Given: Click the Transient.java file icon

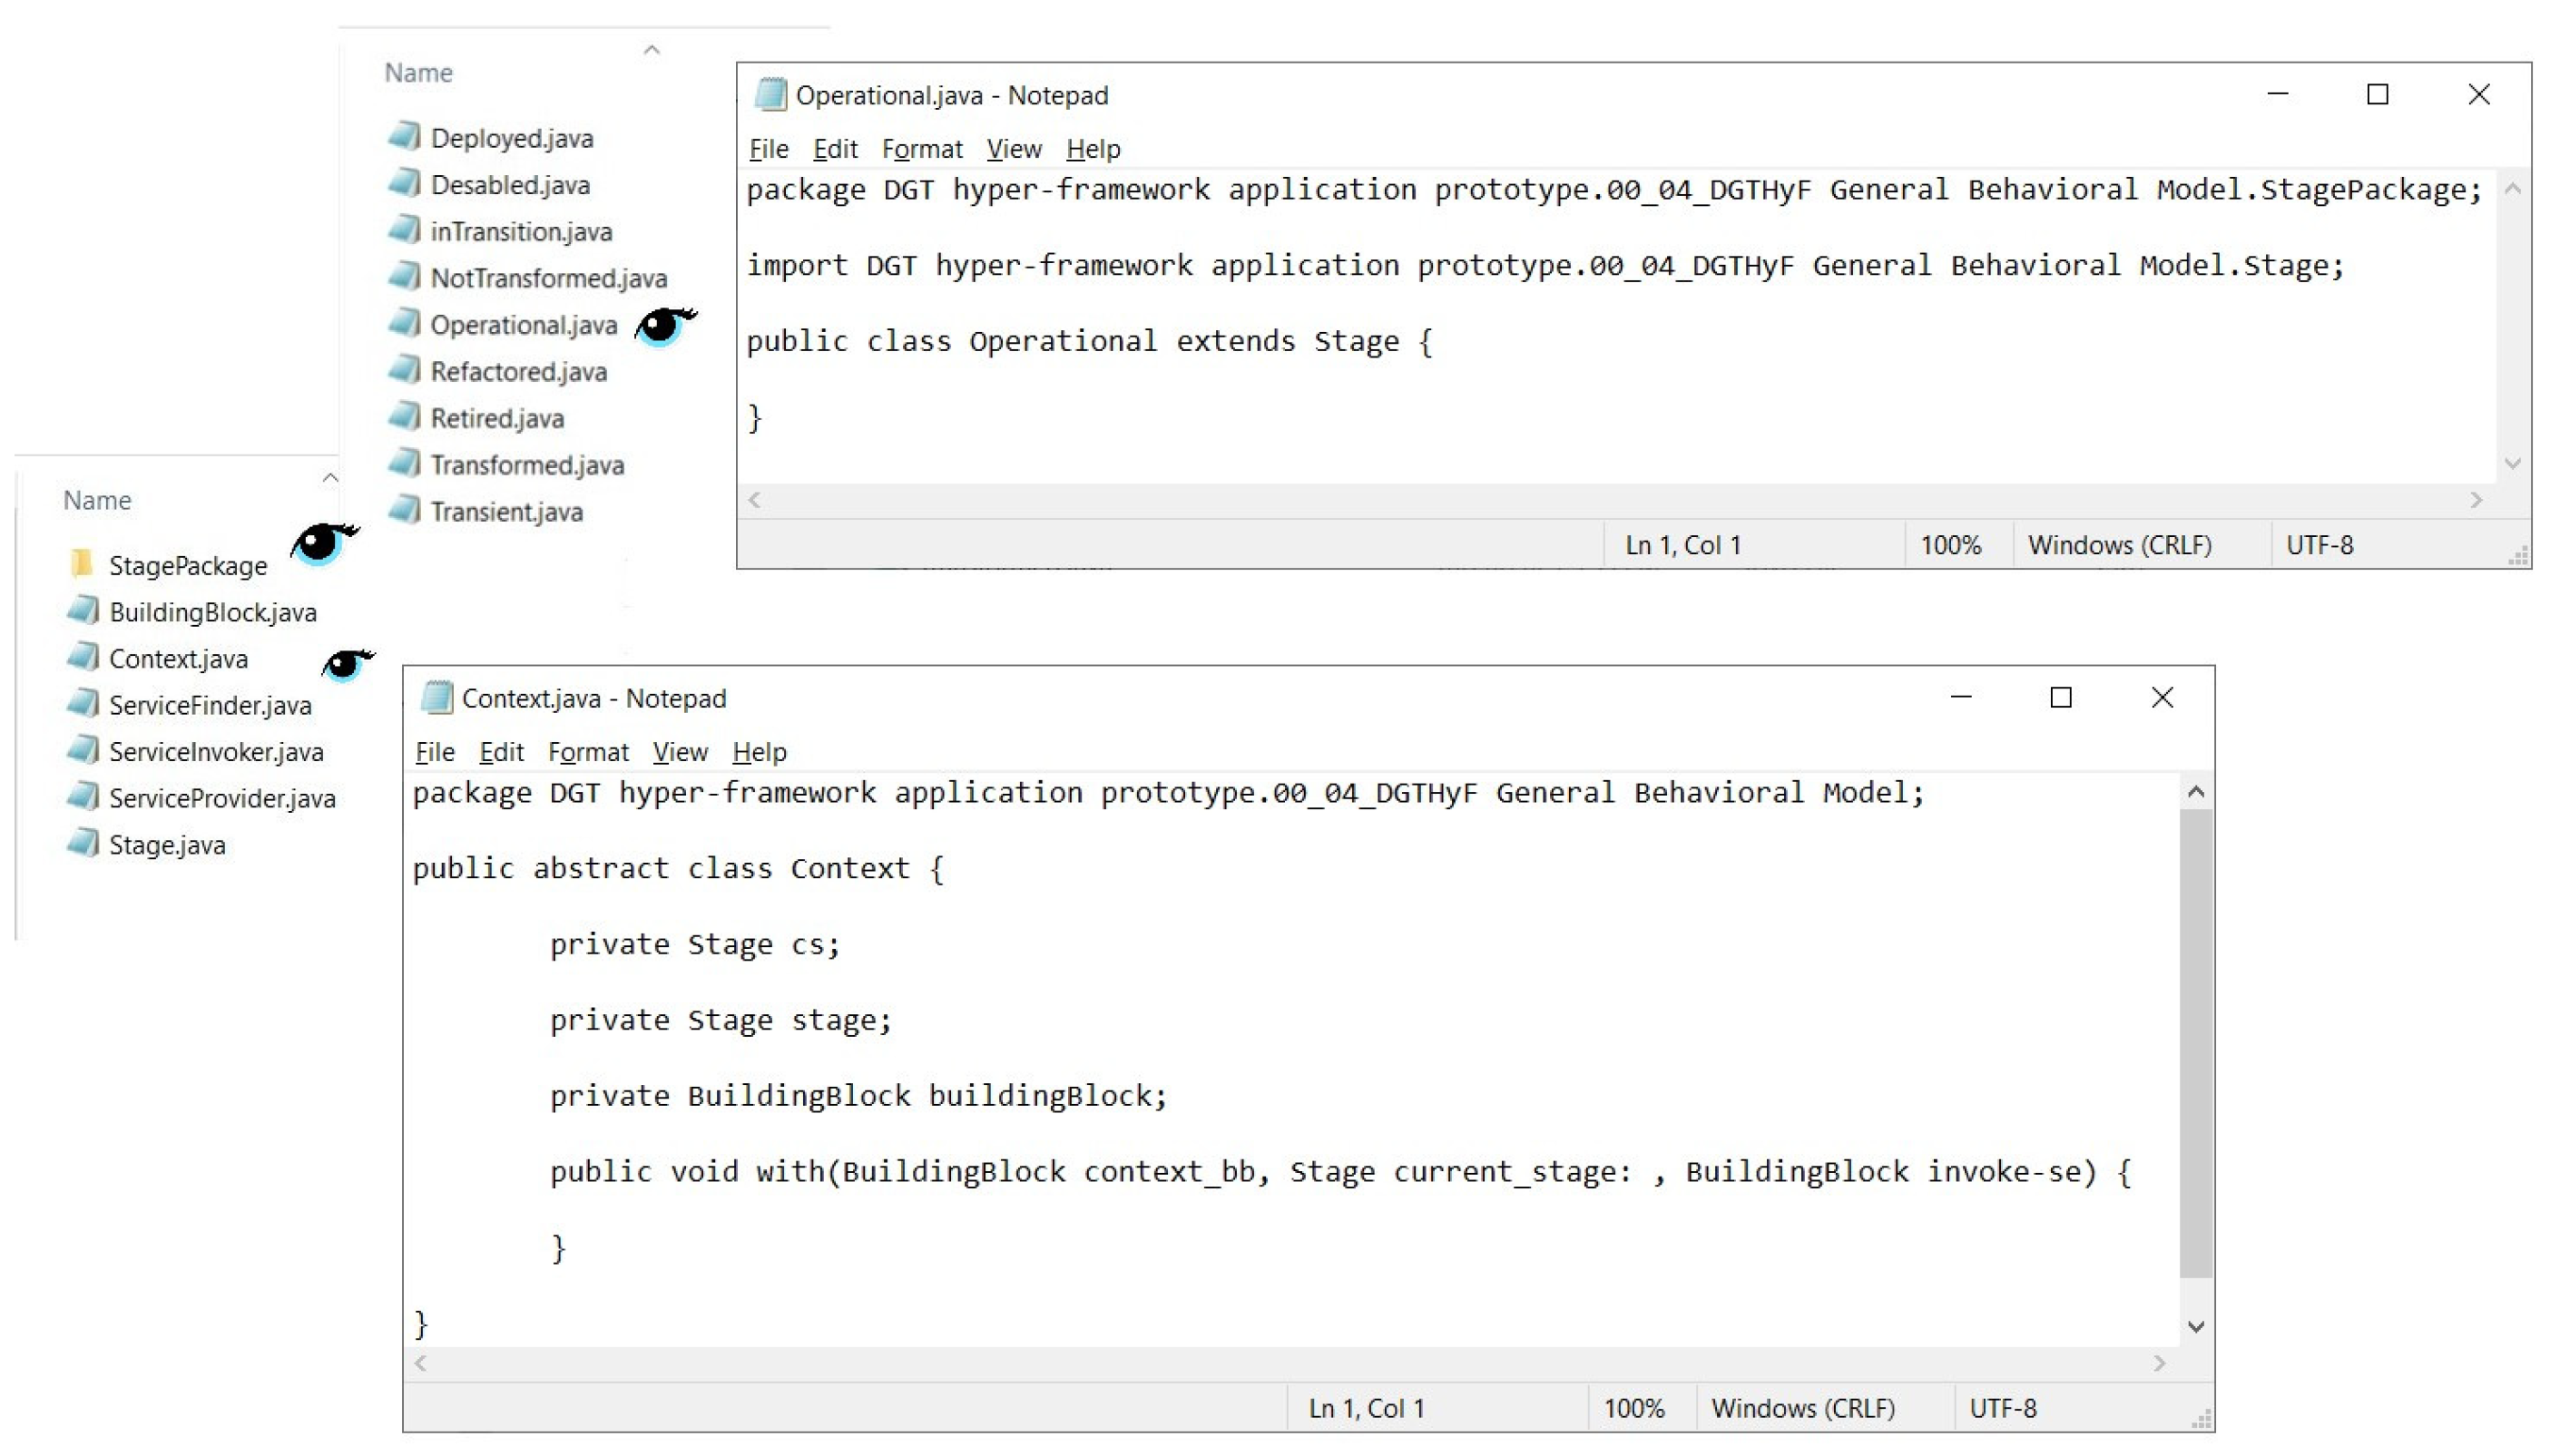Looking at the screenshot, I should pyautogui.click(x=404, y=510).
